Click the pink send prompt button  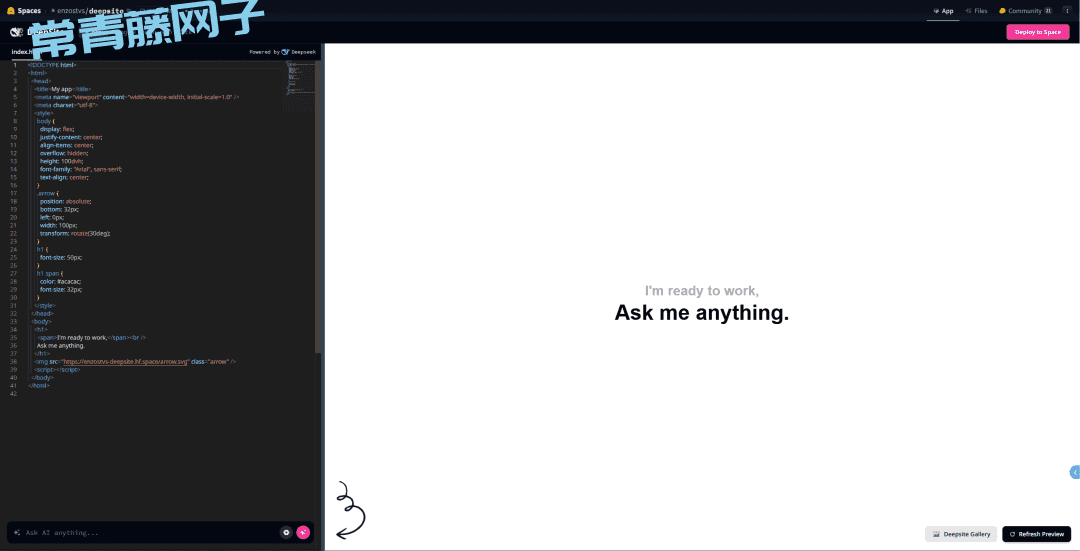click(303, 532)
